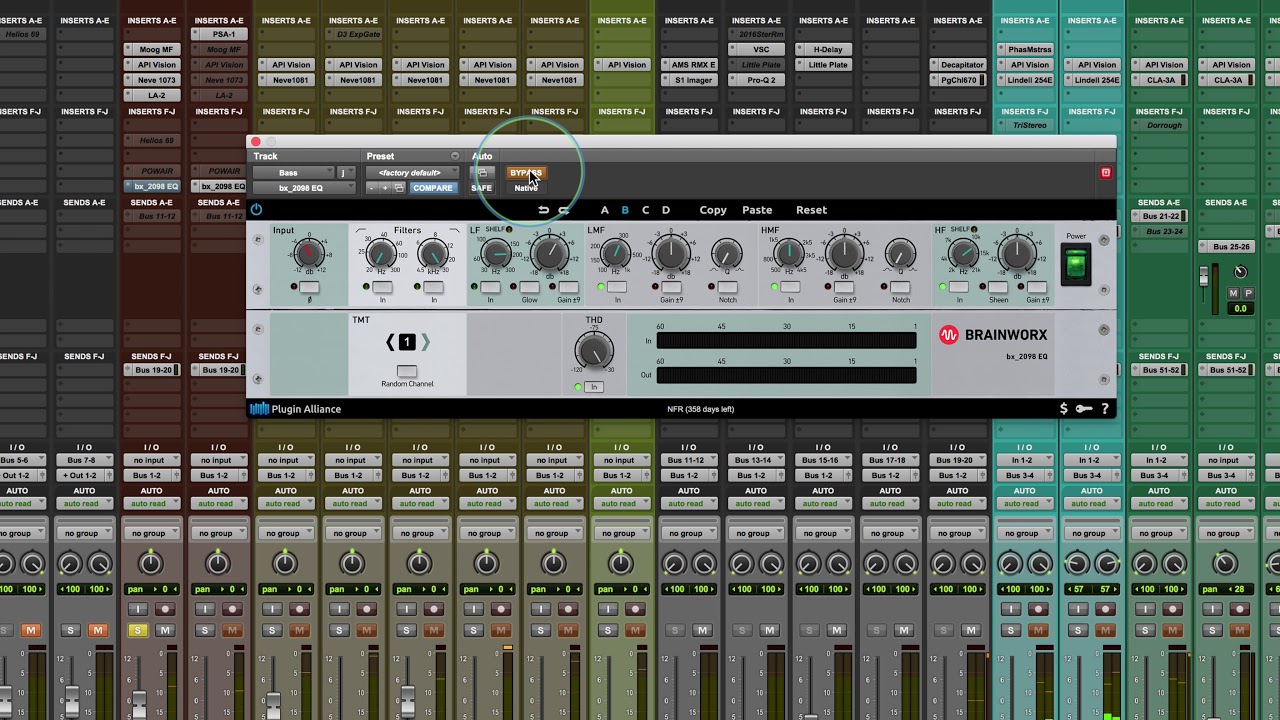Click the Out level meter
Screen dimensions: 1280x720
coord(786,375)
